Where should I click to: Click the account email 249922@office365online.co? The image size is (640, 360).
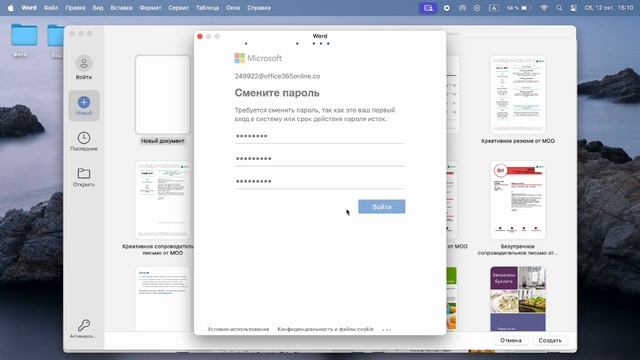(x=277, y=76)
